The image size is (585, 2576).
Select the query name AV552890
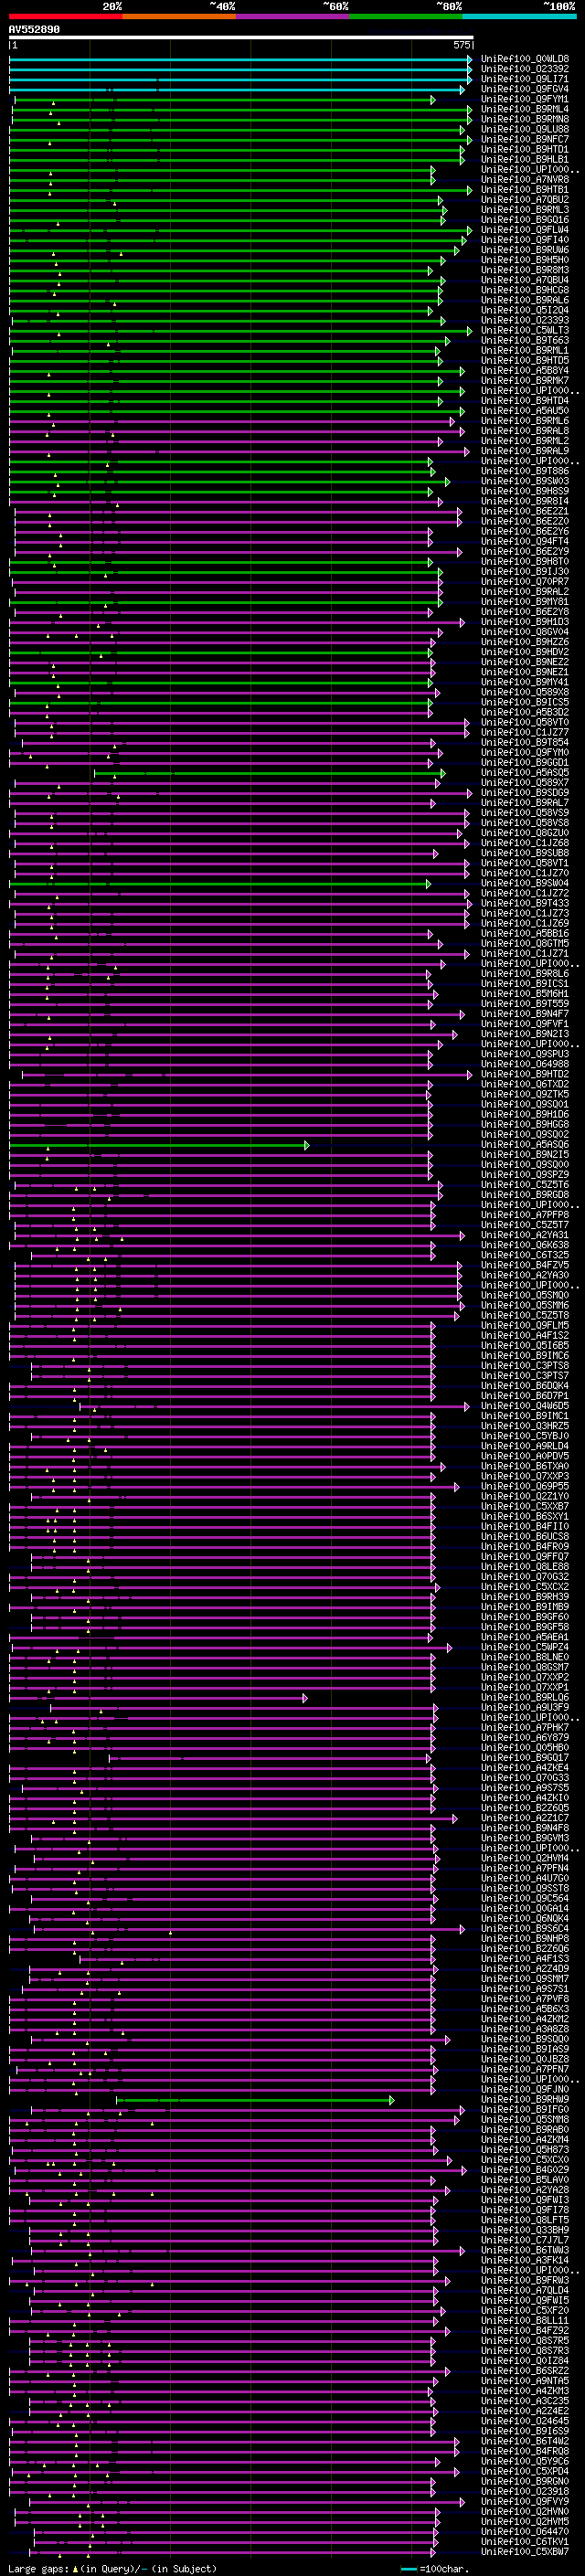click(34, 29)
